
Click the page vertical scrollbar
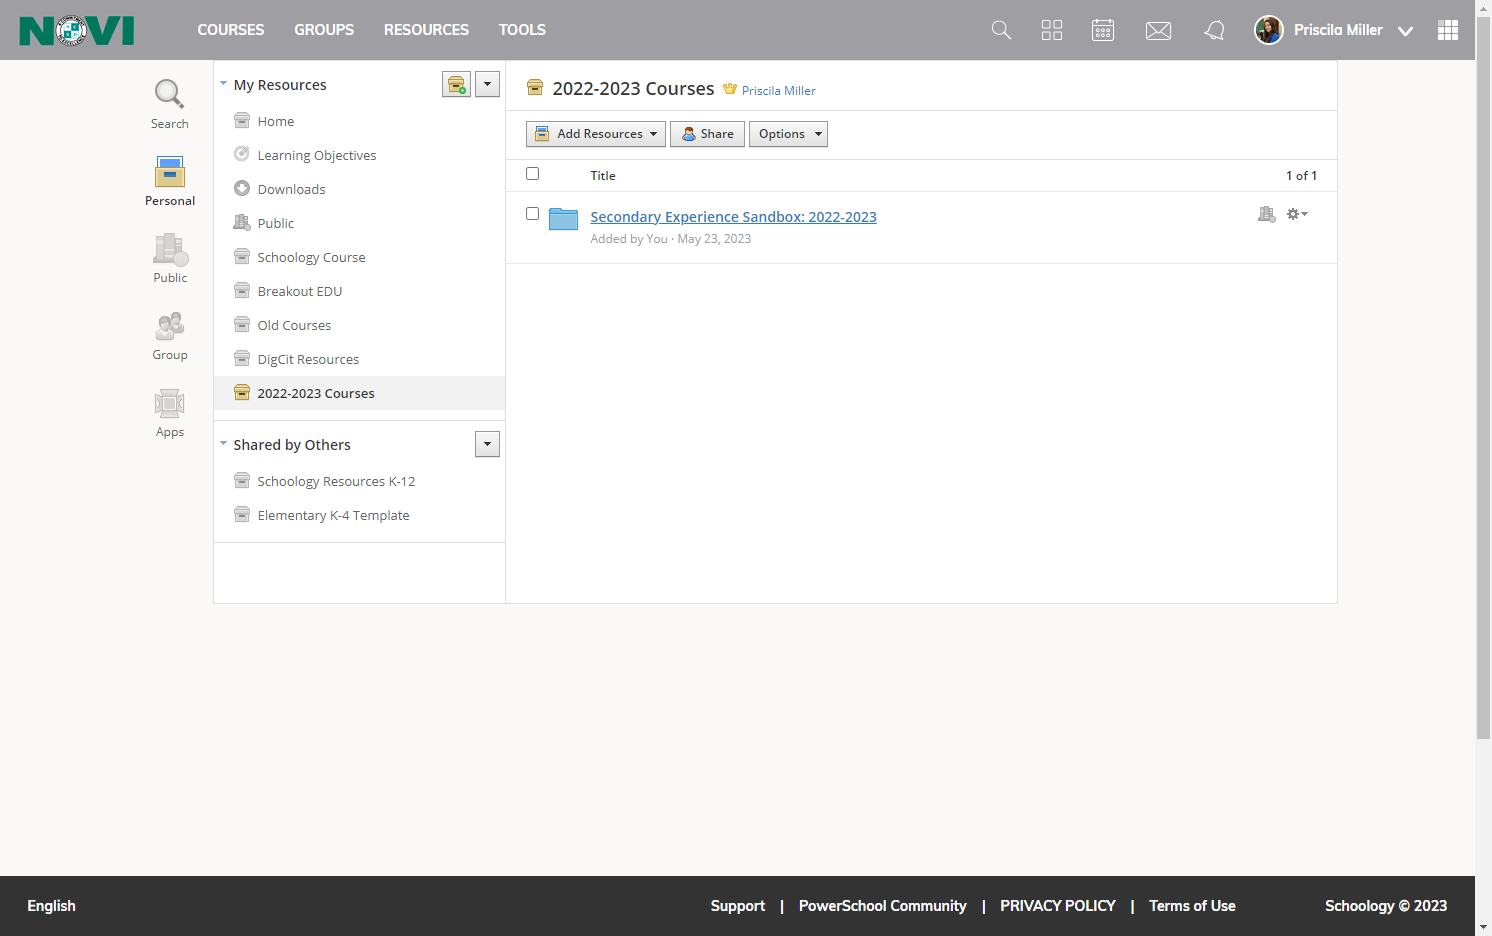[x=1483, y=380]
